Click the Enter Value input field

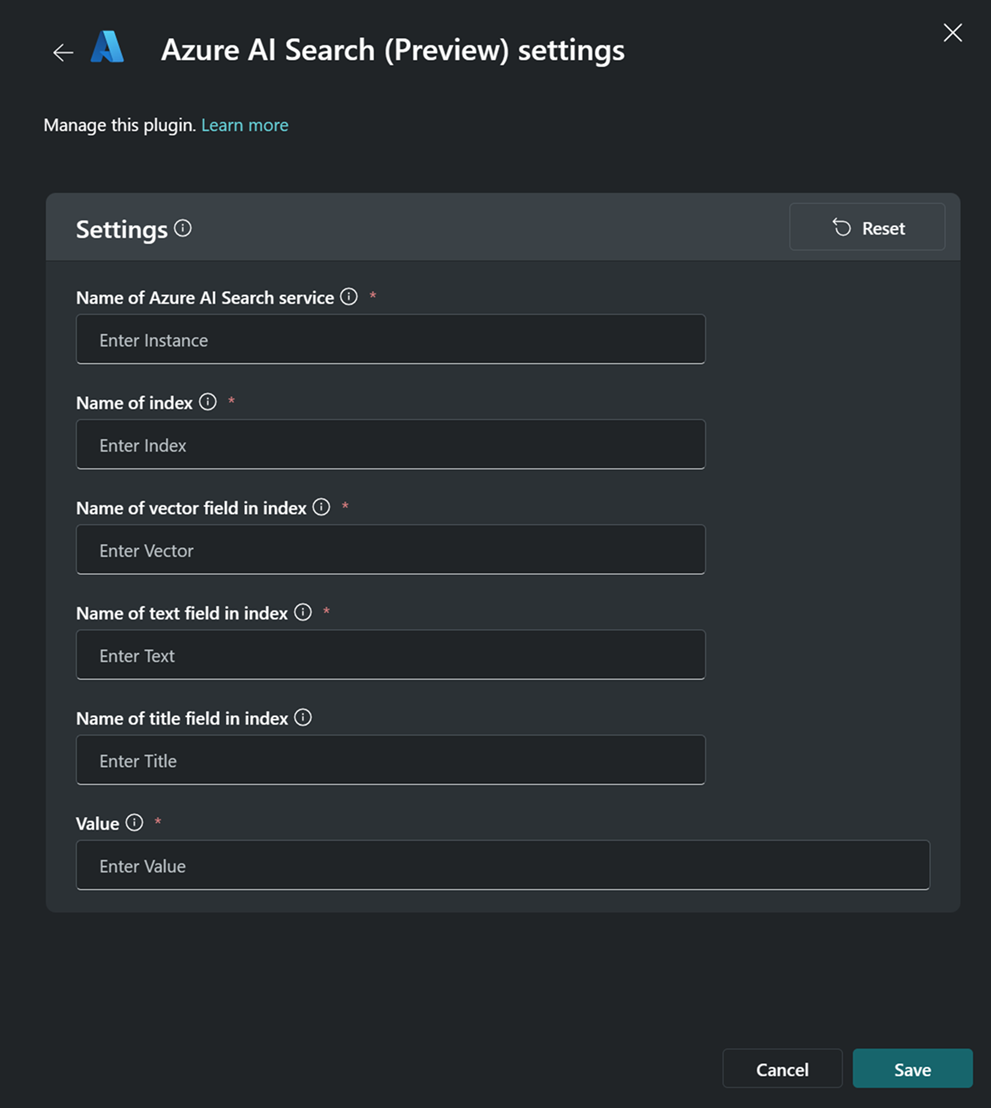pyautogui.click(x=503, y=865)
